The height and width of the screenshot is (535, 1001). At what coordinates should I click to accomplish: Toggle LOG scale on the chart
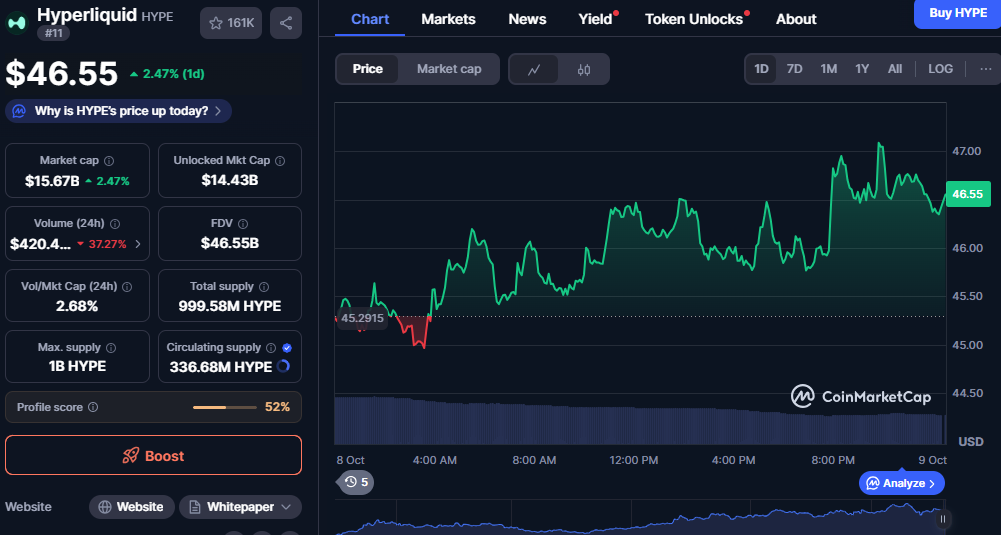click(x=940, y=69)
